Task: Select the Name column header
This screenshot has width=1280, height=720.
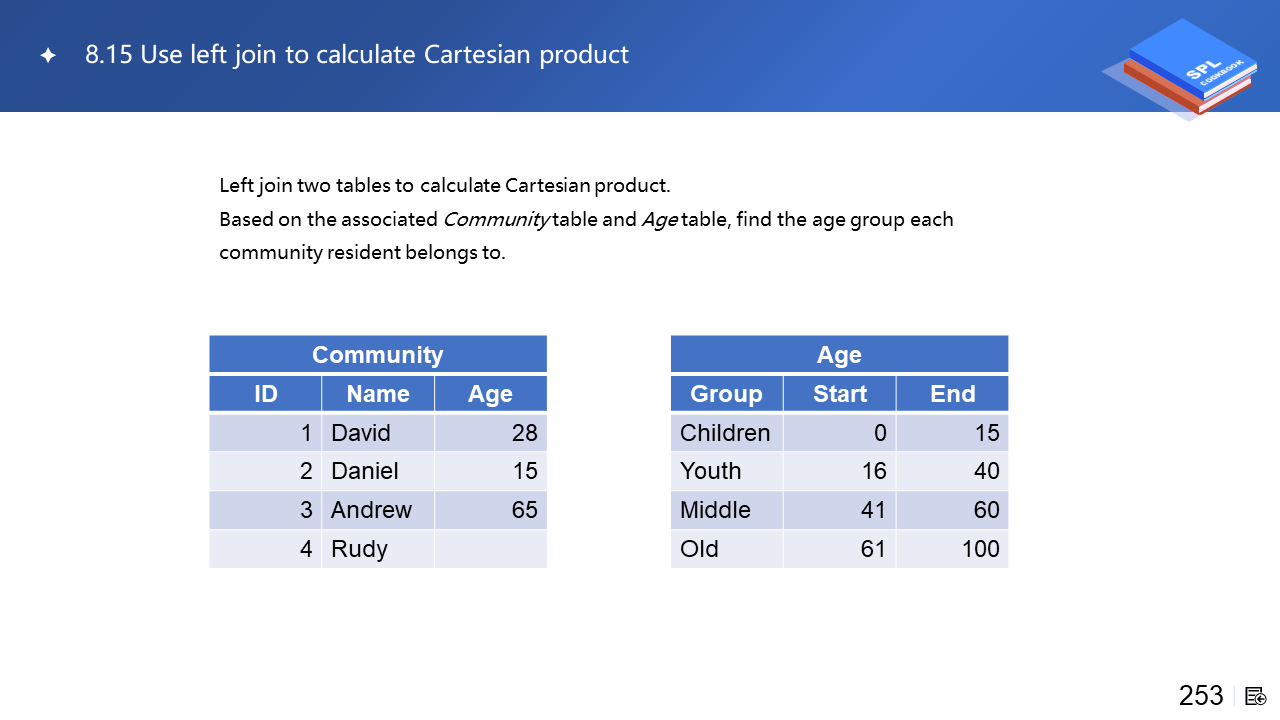Action: [x=378, y=394]
